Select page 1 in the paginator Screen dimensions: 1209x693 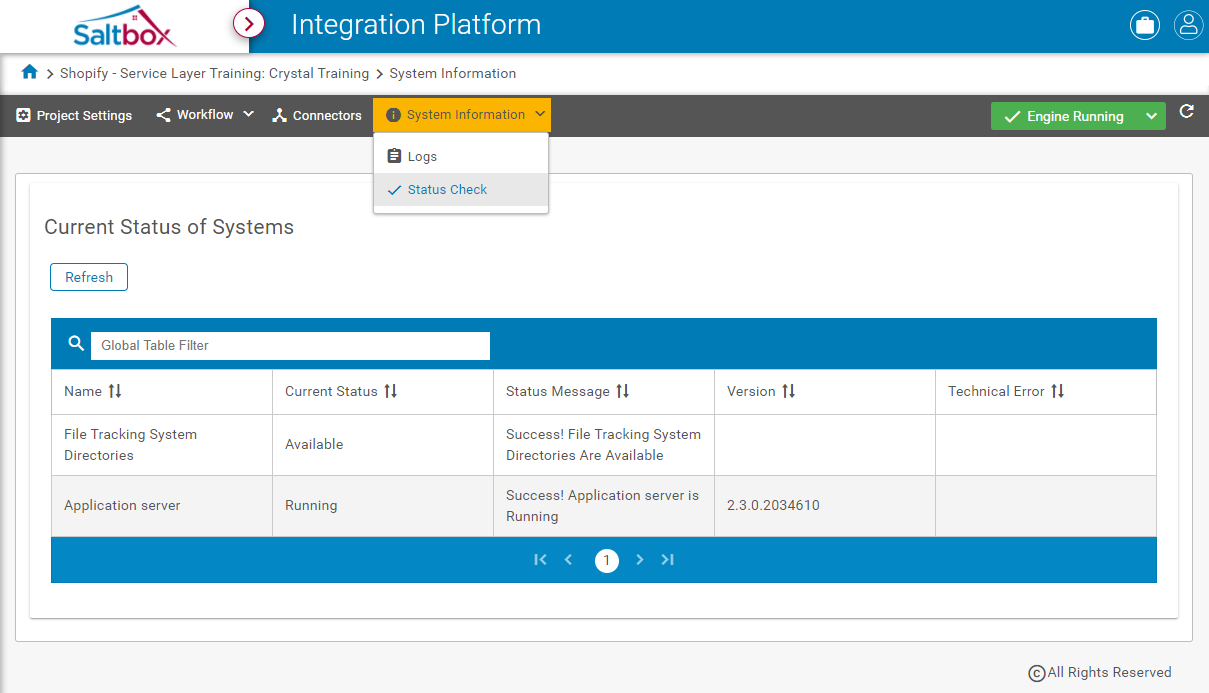tap(607, 560)
